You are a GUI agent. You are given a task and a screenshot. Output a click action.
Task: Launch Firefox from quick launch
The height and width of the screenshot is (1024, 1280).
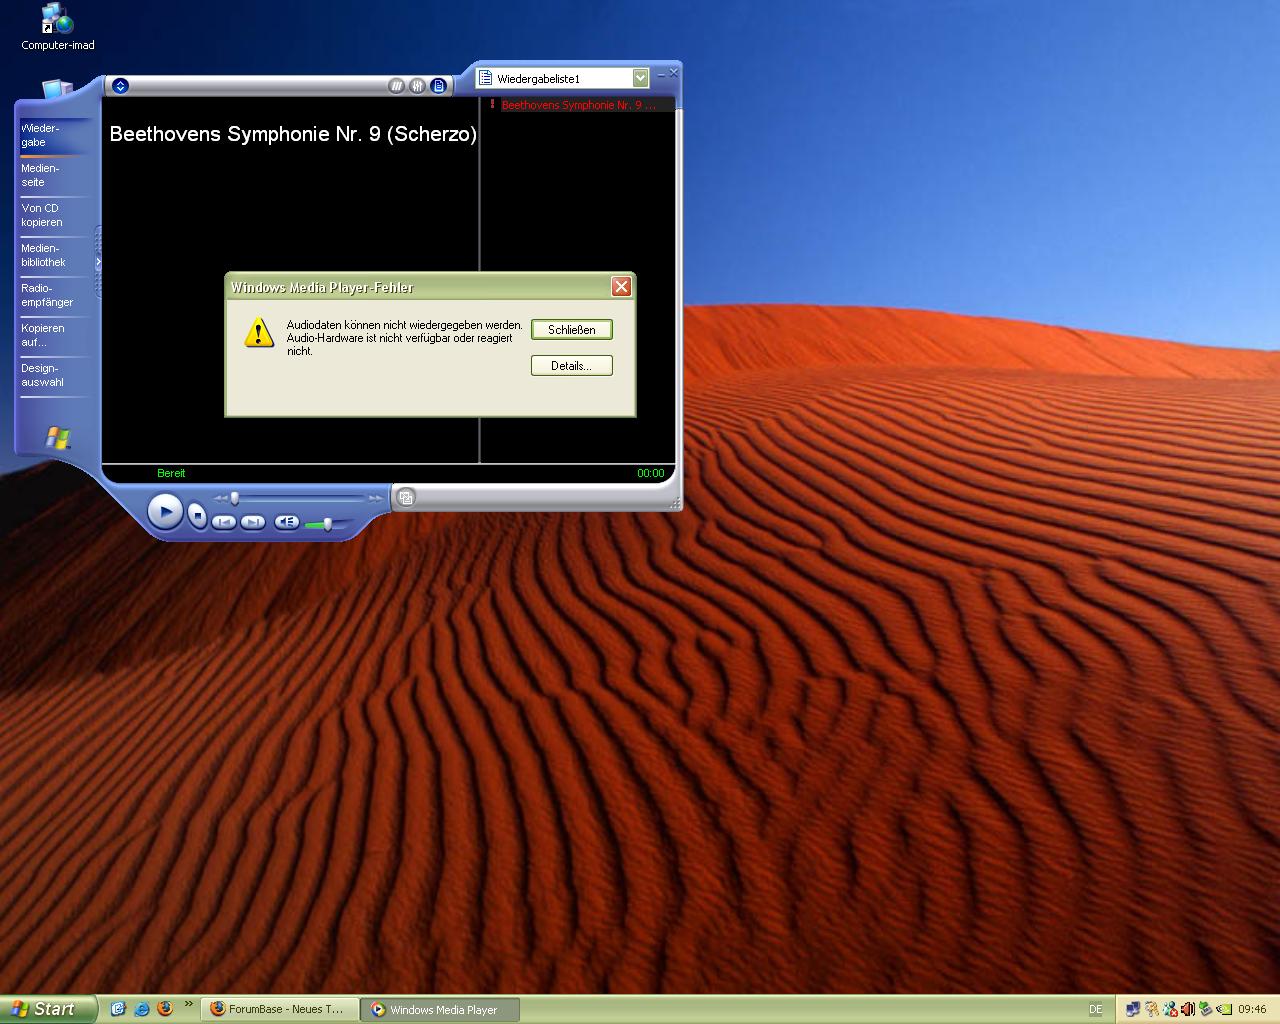(165, 1009)
